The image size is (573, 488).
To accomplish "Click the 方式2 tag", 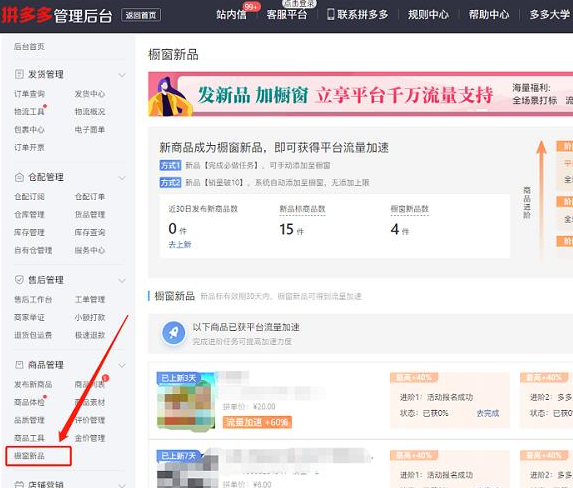I will pos(170,182).
